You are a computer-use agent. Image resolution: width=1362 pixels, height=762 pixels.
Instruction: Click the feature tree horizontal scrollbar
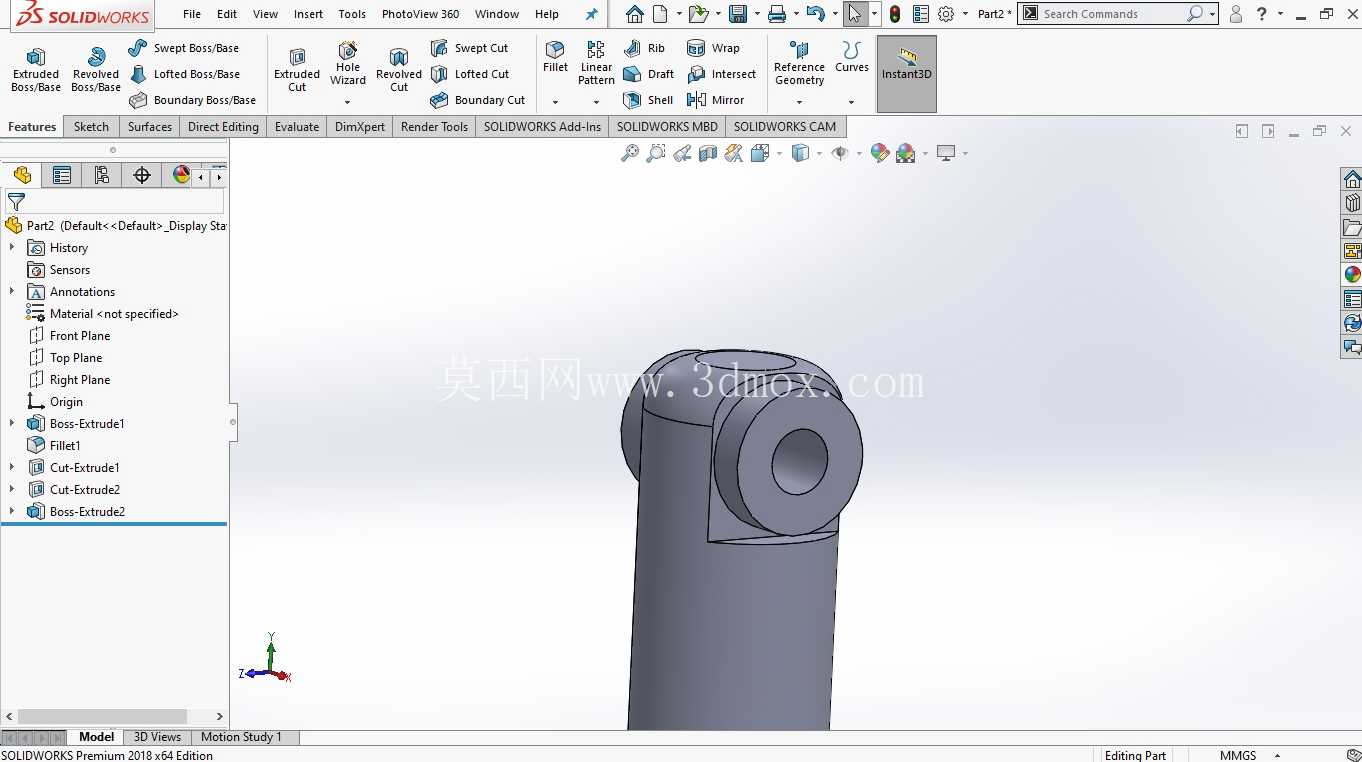pyautogui.click(x=102, y=716)
